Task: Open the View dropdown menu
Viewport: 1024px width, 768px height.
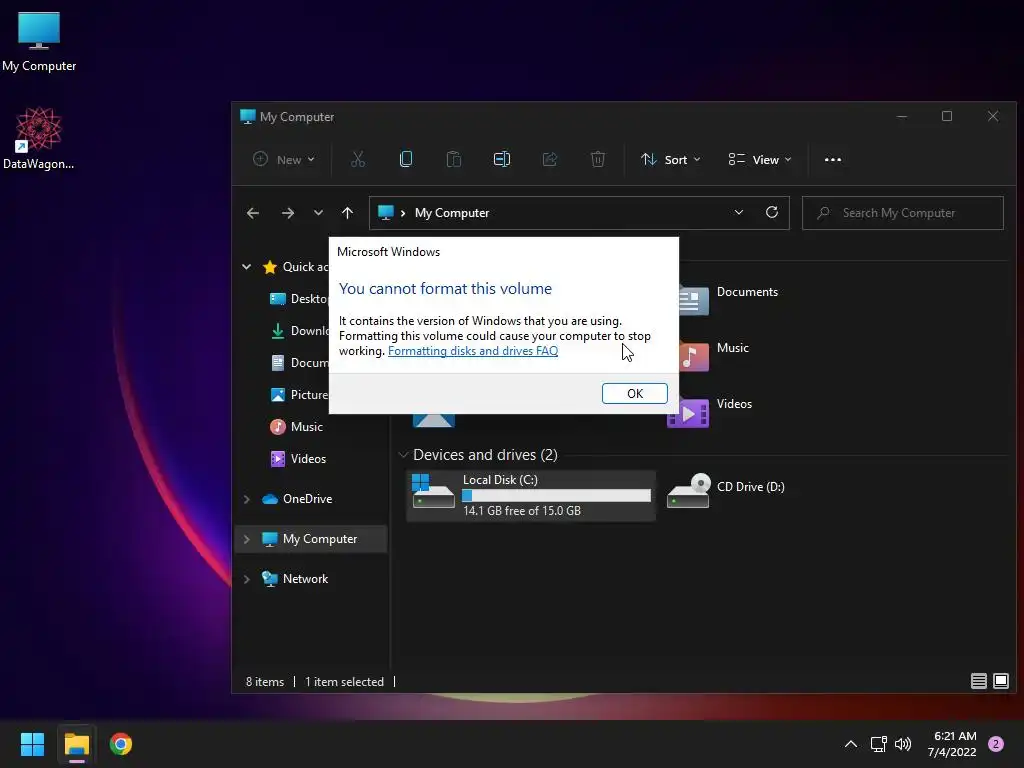Action: pyautogui.click(x=760, y=159)
